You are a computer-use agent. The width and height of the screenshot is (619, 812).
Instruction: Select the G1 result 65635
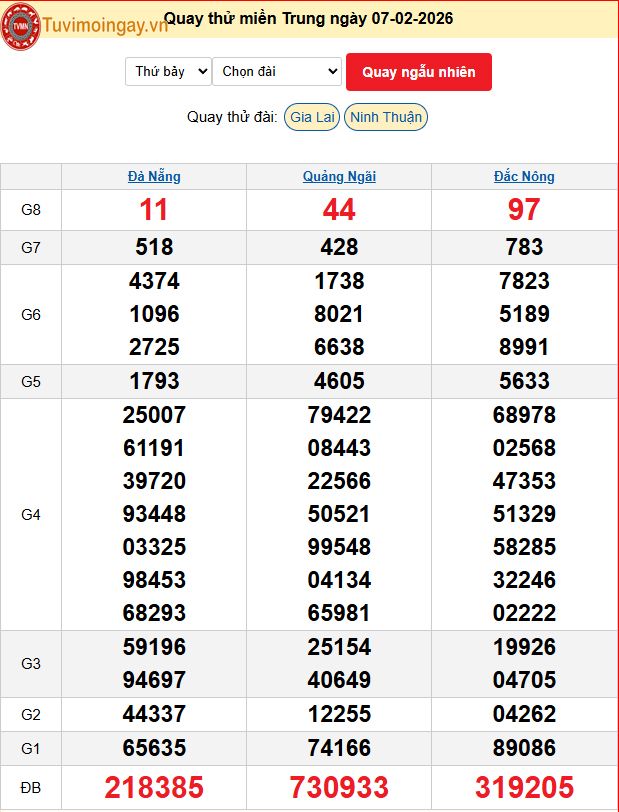(x=154, y=747)
